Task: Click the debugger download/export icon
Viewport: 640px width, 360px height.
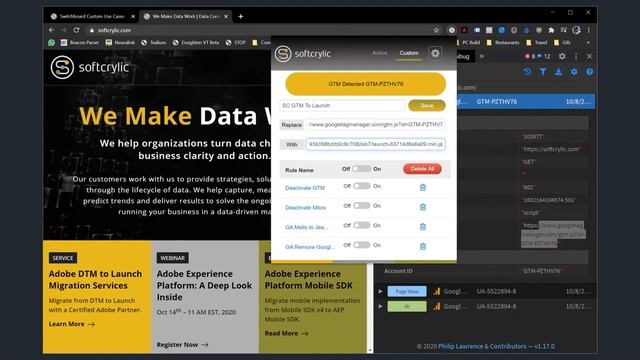Action: point(558,72)
